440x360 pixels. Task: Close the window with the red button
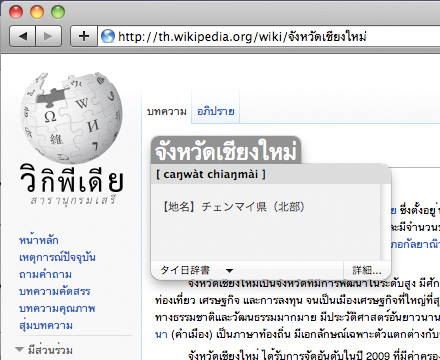(x=16, y=12)
